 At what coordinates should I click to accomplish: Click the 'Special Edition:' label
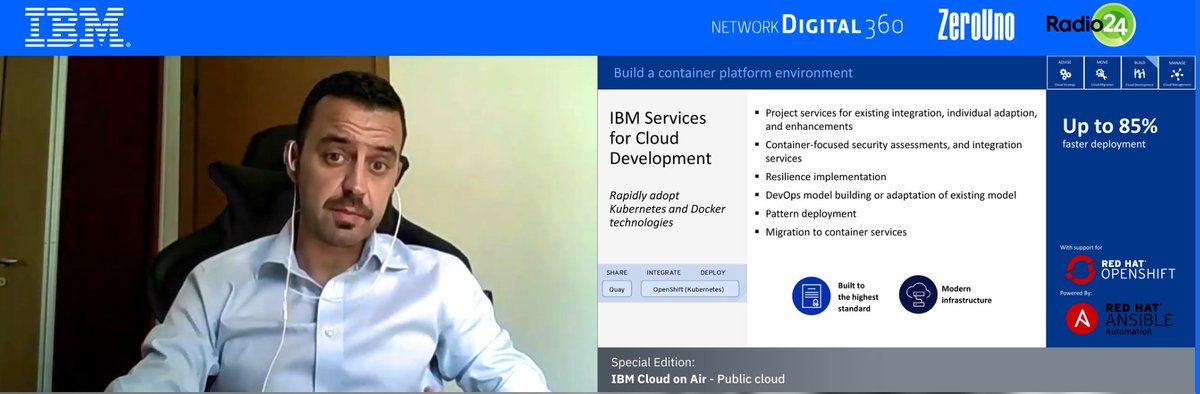pos(652,363)
